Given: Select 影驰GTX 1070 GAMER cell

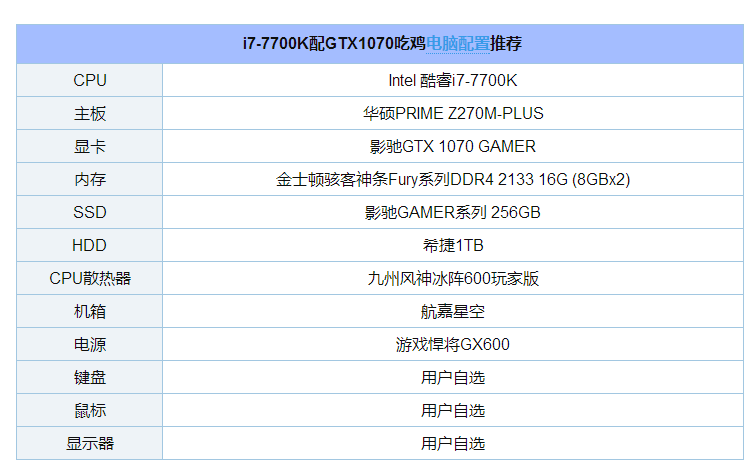Looking at the screenshot, I should point(453,146).
